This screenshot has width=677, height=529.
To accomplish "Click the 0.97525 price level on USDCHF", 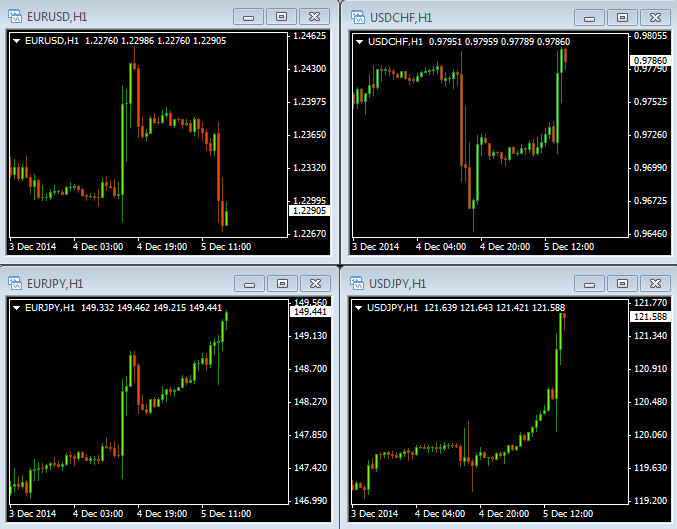I will (650, 102).
